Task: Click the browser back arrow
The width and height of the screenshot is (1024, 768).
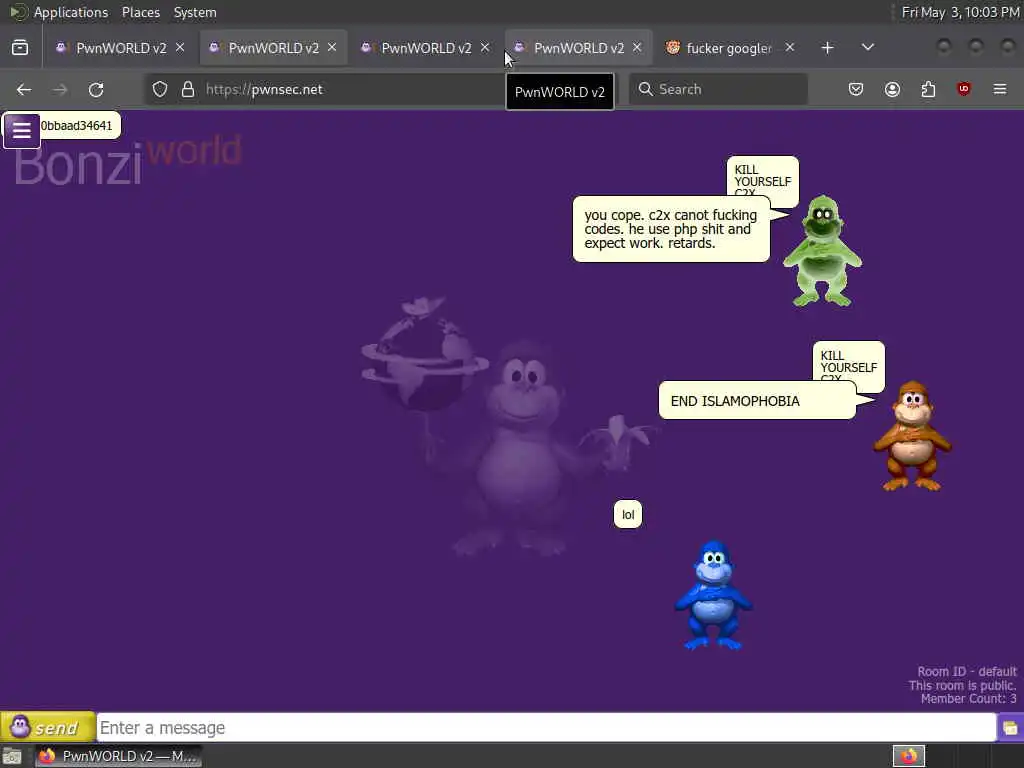Action: point(24,89)
